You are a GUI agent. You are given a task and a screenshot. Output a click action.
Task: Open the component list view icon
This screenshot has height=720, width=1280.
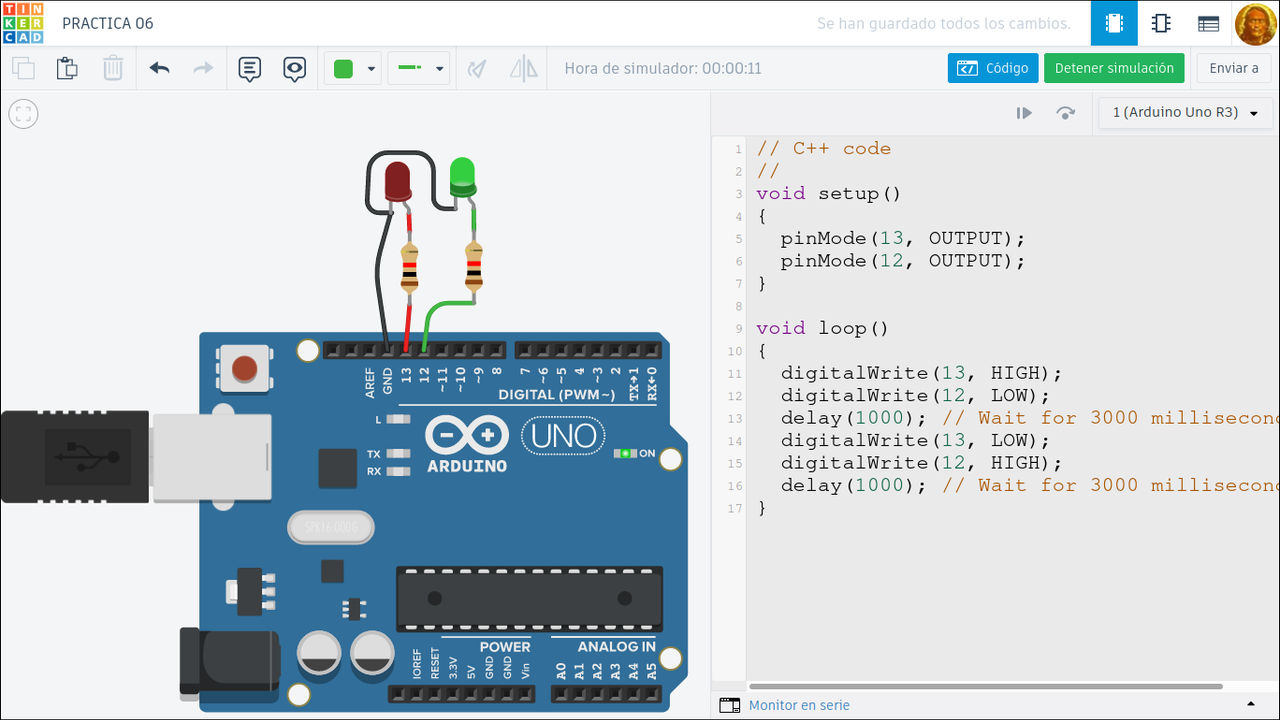coord(1208,23)
